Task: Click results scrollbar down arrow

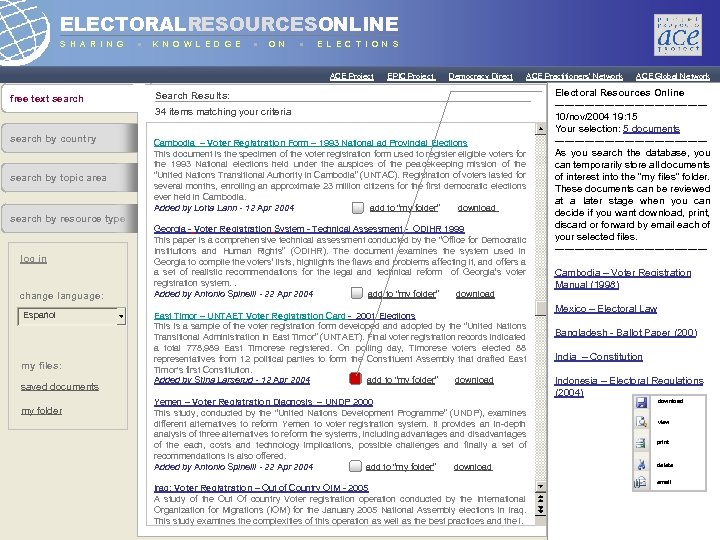Action: (x=541, y=486)
